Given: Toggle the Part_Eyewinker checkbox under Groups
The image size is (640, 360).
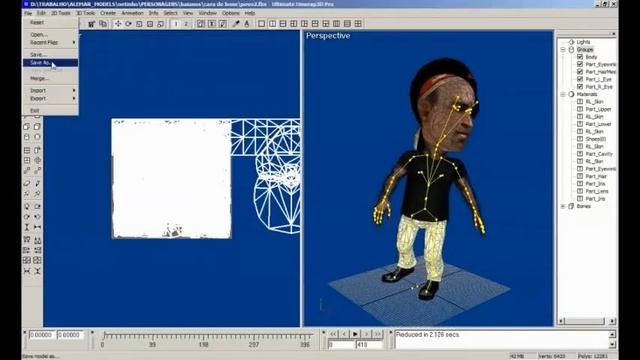Looking at the screenshot, I should [580, 64].
